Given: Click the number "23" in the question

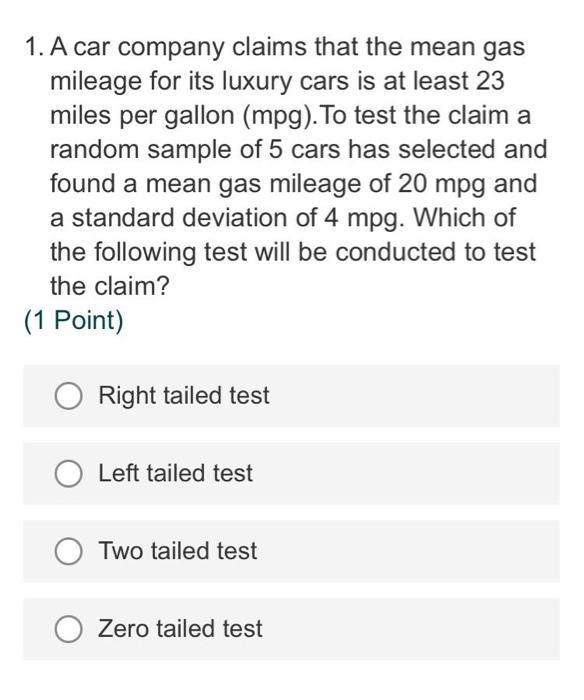Looking at the screenshot, I should coord(490,81).
